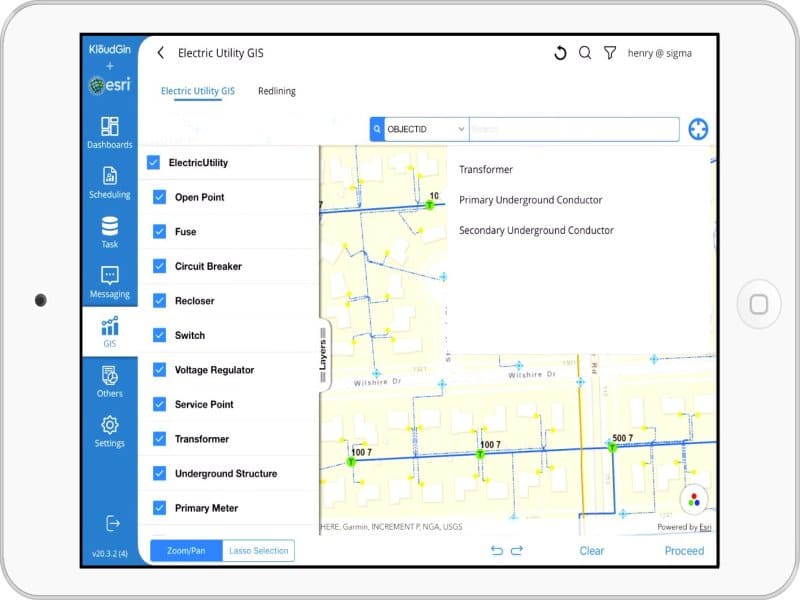Select the GIS sidebar section
The image size is (800, 600).
[110, 332]
